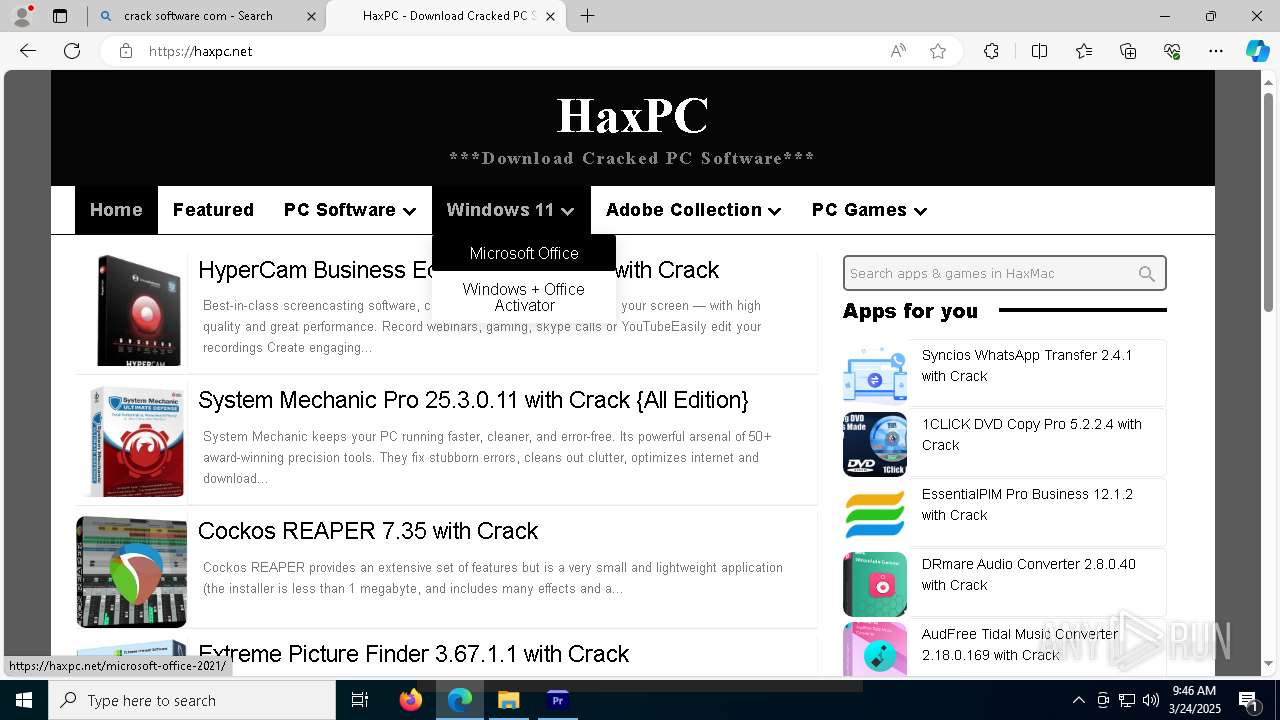The image size is (1280, 720).
Task: Open the tab actions menu icon
Action: 60,16
